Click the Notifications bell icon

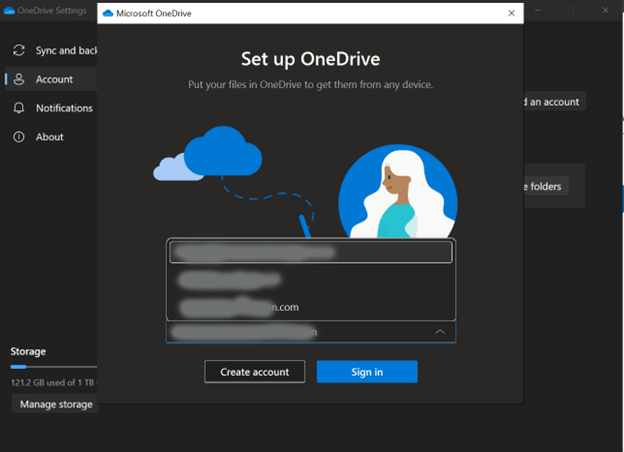[x=19, y=108]
